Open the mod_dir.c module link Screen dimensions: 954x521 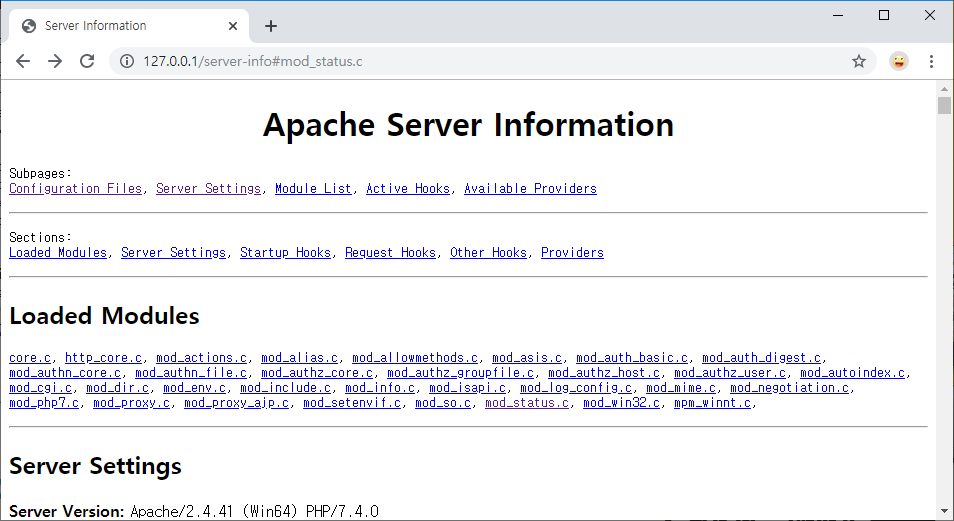(117, 388)
